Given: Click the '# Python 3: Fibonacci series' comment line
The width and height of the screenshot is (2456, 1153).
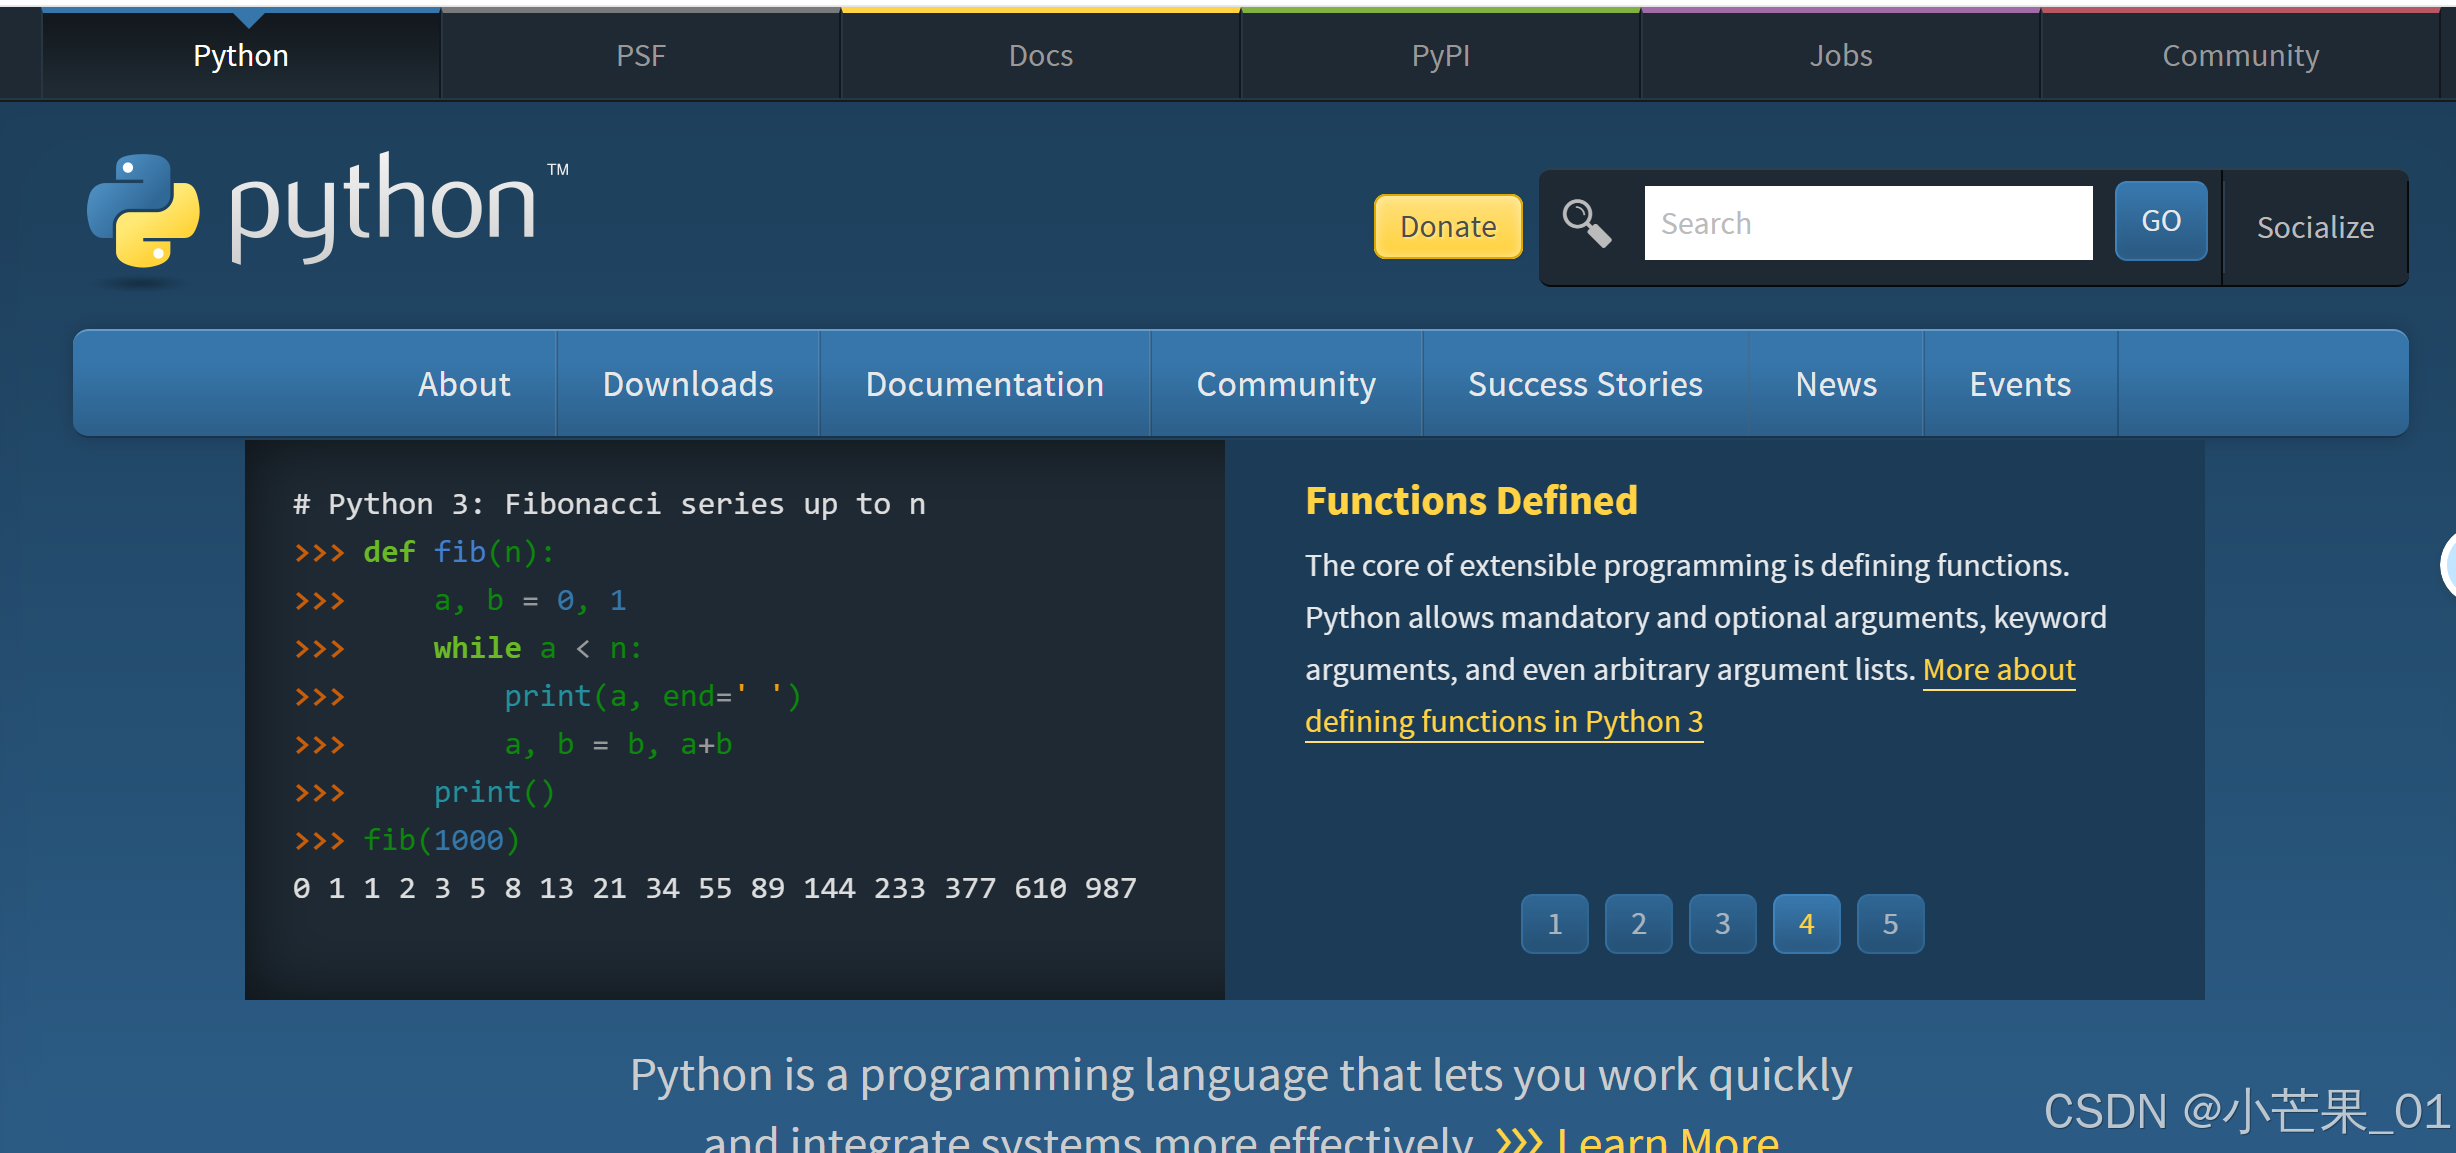Looking at the screenshot, I should (609, 504).
